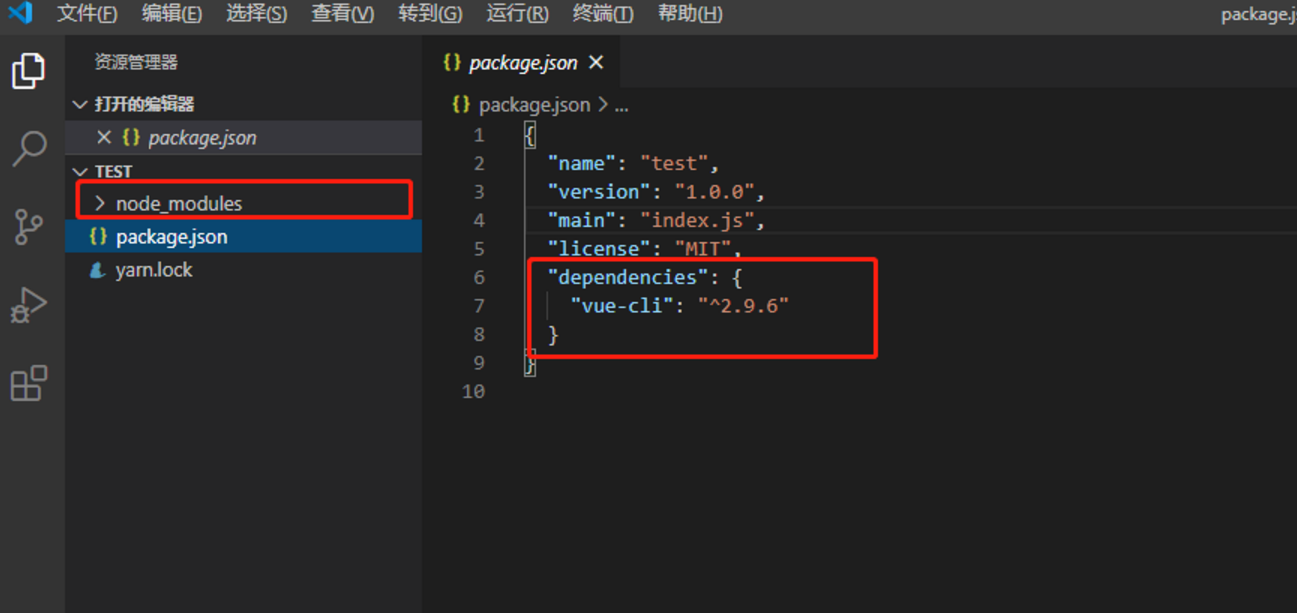Click line number 10 in the gutter
The height and width of the screenshot is (613, 1297).
[x=473, y=391]
